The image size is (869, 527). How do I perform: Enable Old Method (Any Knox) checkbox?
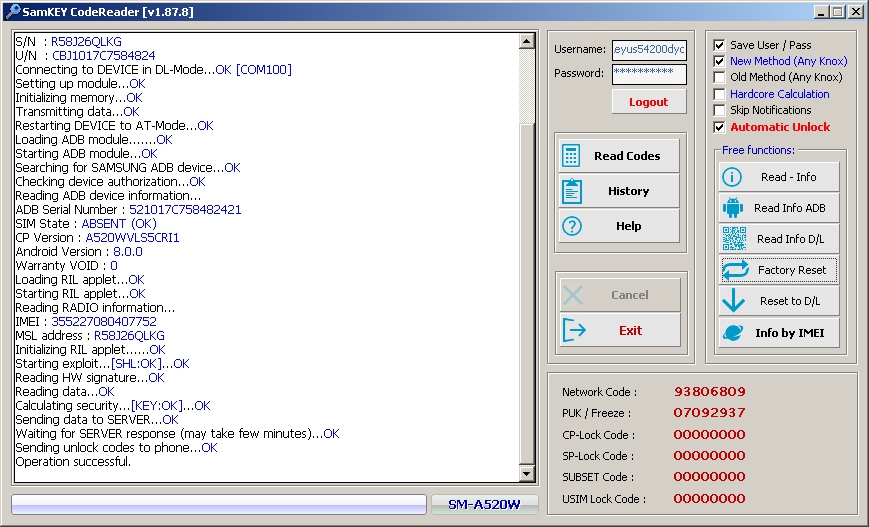719,77
